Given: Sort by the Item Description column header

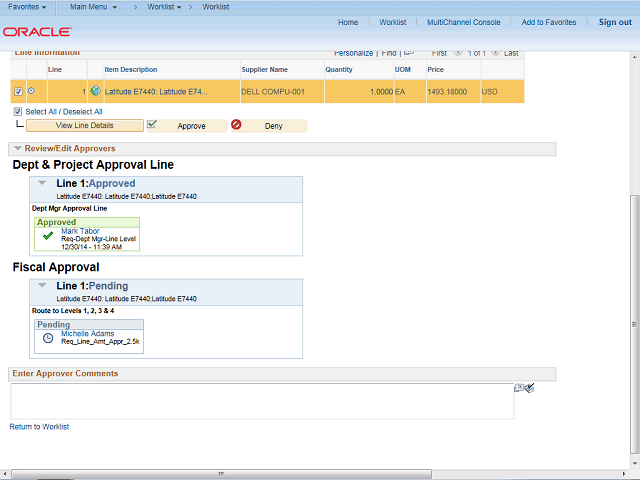Looking at the screenshot, I should [x=131, y=69].
